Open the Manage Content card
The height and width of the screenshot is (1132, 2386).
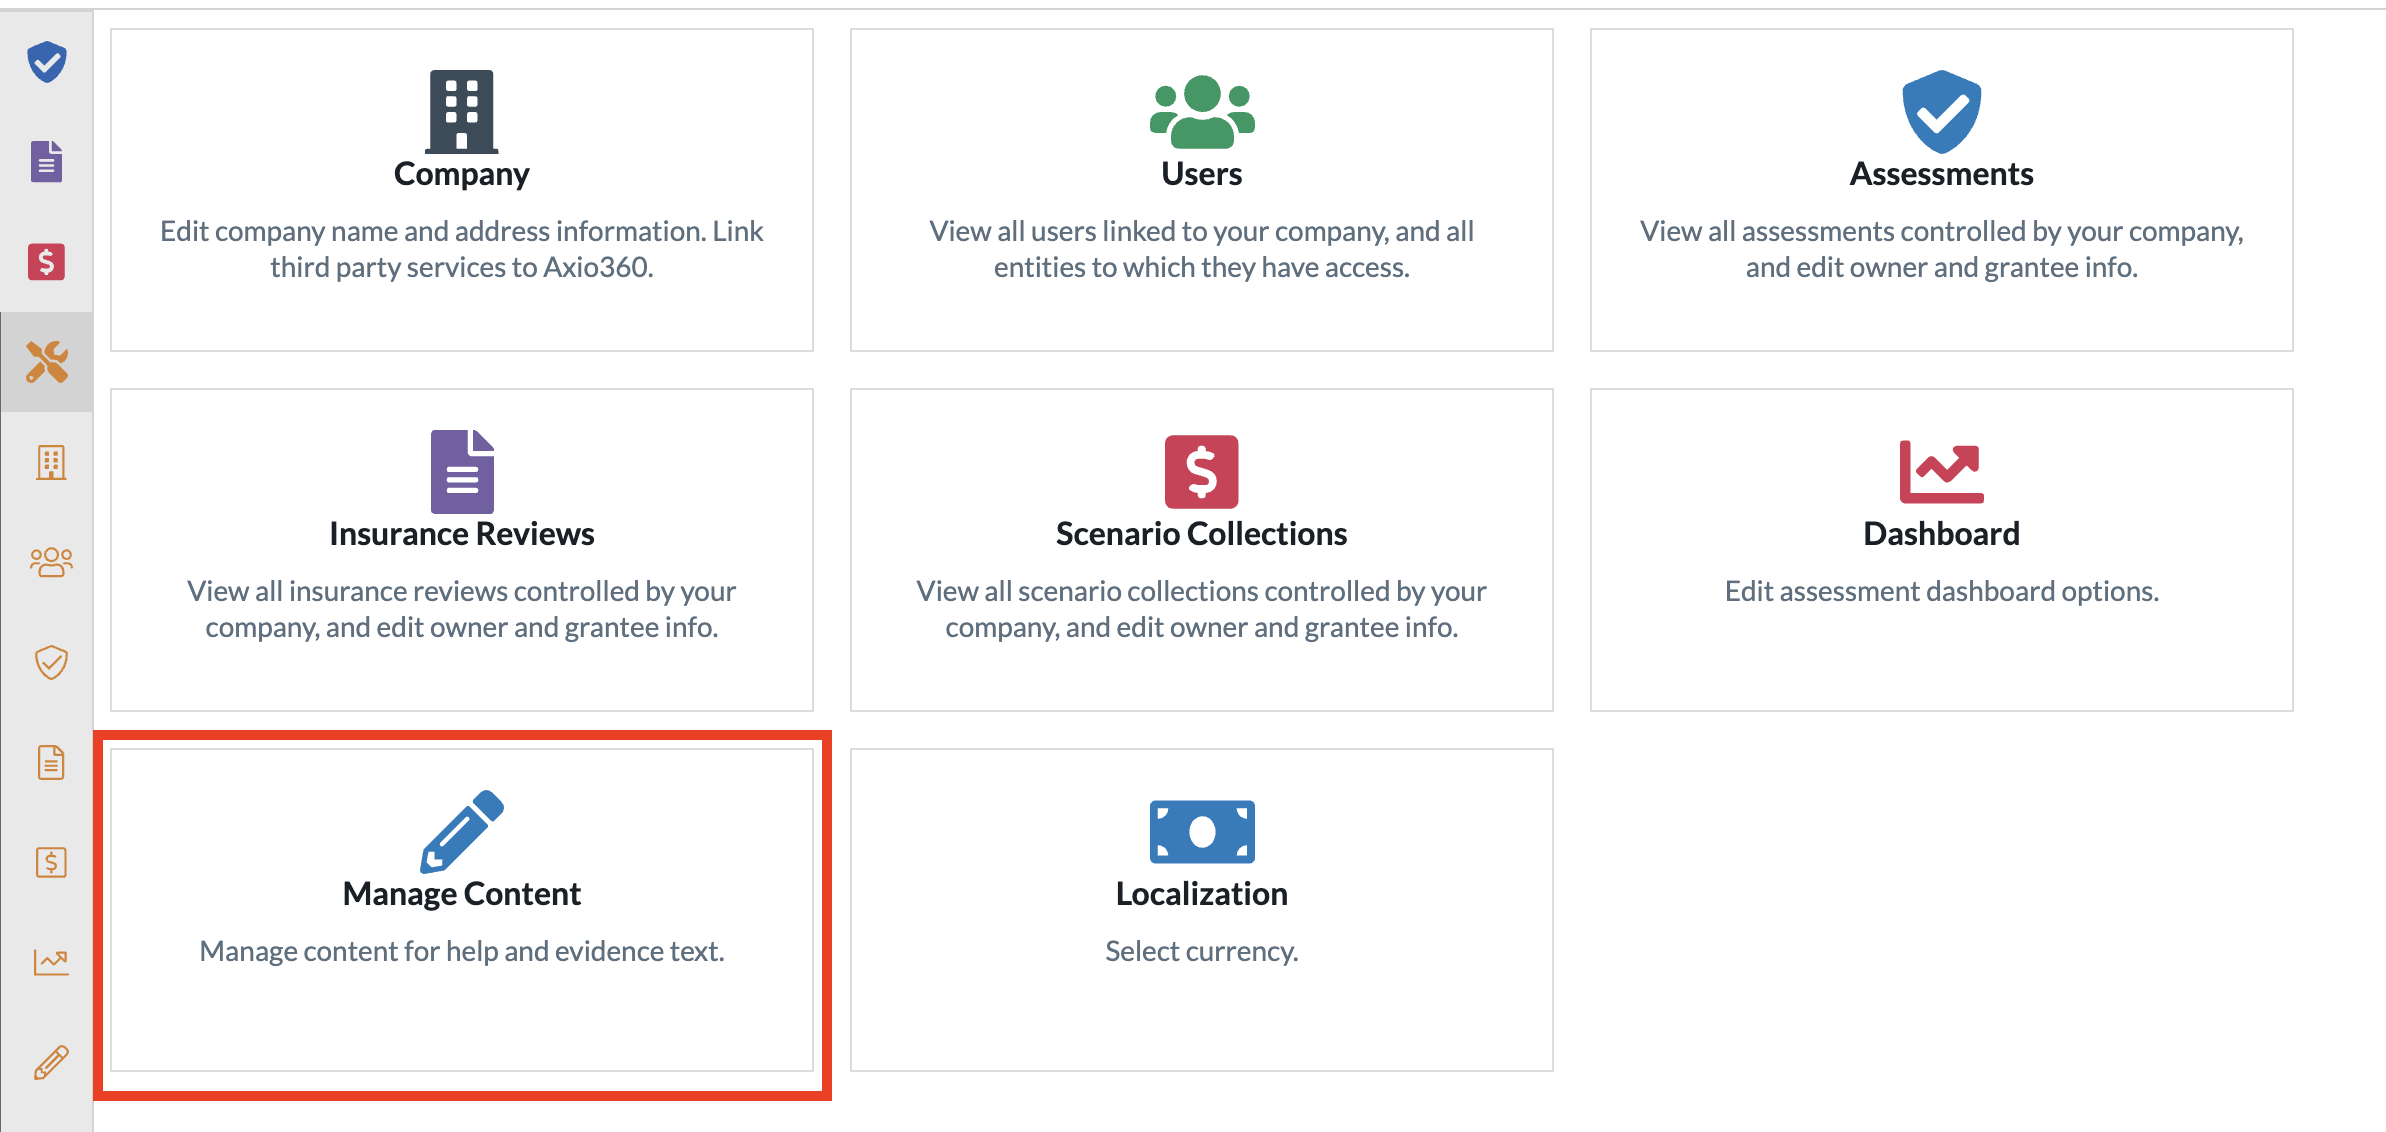click(462, 910)
